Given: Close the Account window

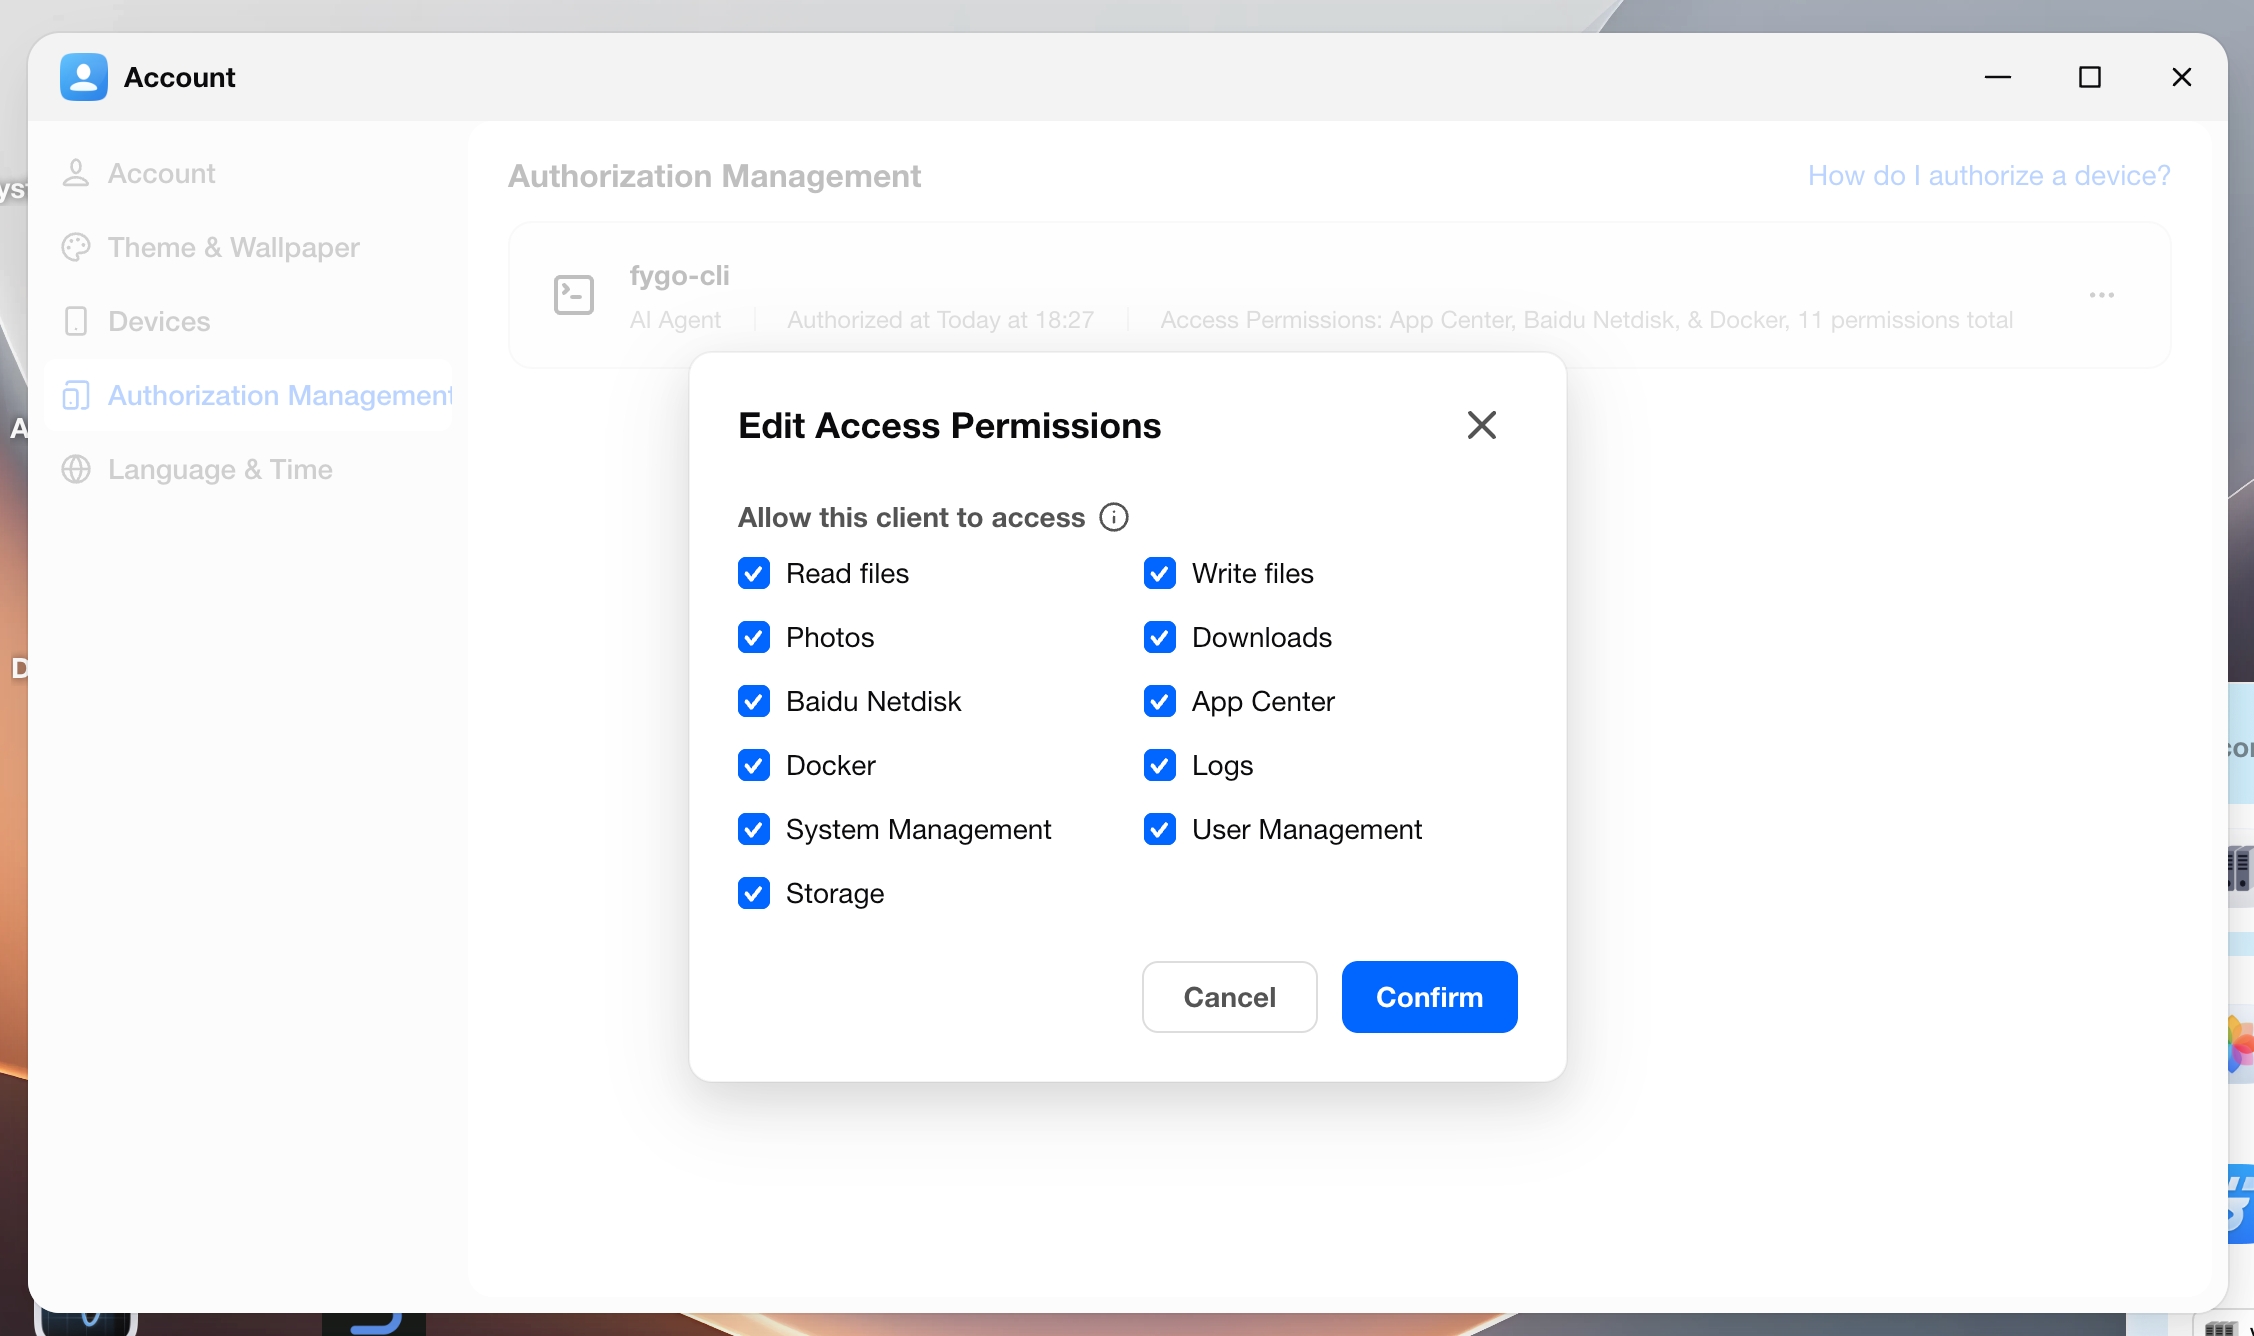Looking at the screenshot, I should pos(2181,77).
